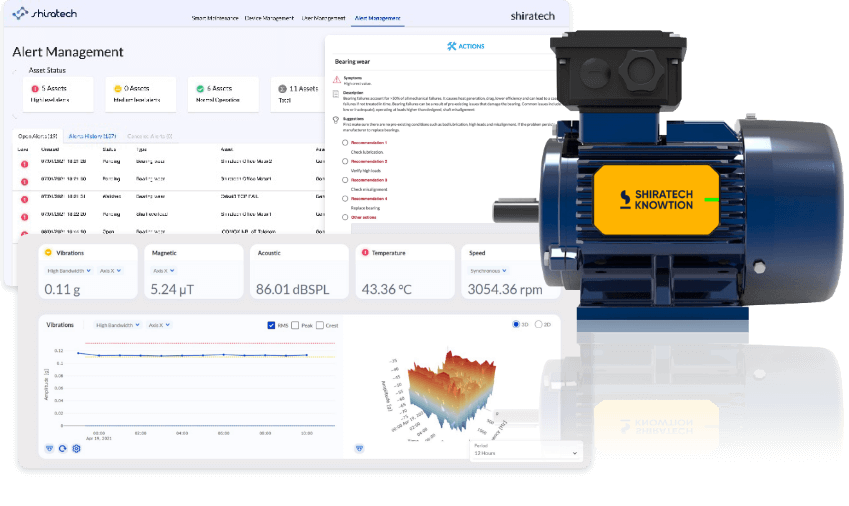Image resolution: width=849 pixels, height=506 pixels.
Task: Open the Period 12 Hours dropdown
Action: [526, 450]
